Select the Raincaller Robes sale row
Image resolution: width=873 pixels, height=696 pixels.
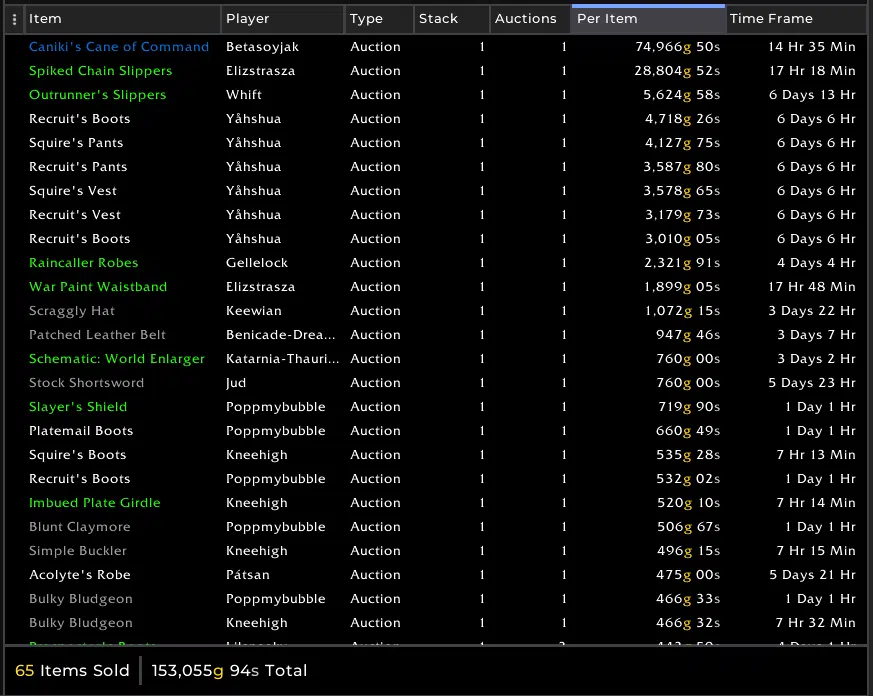tap(83, 263)
